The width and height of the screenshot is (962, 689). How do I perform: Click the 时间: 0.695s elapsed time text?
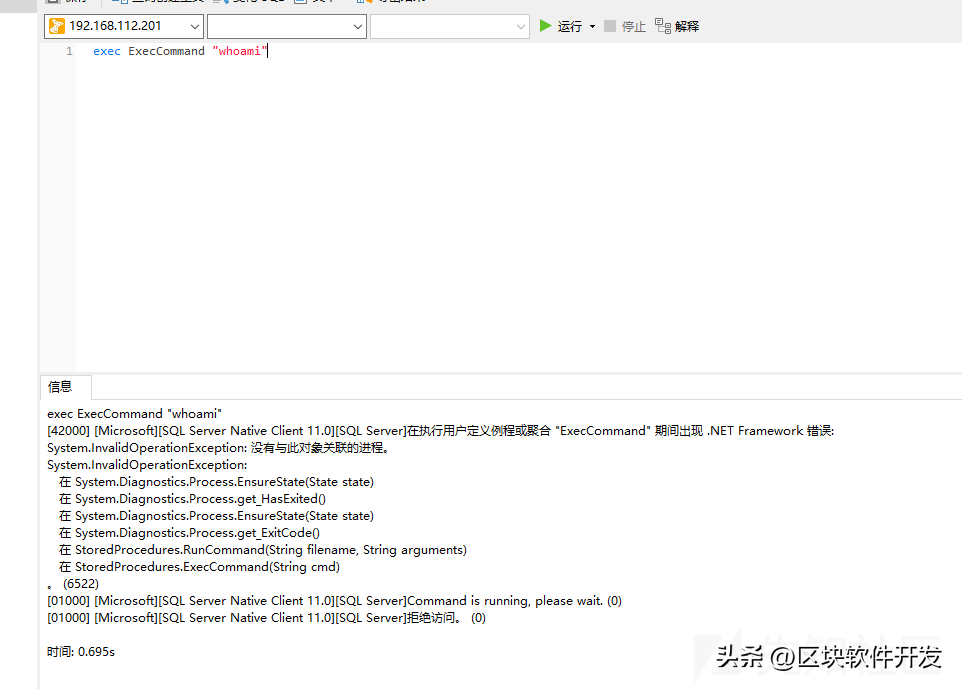pos(81,652)
